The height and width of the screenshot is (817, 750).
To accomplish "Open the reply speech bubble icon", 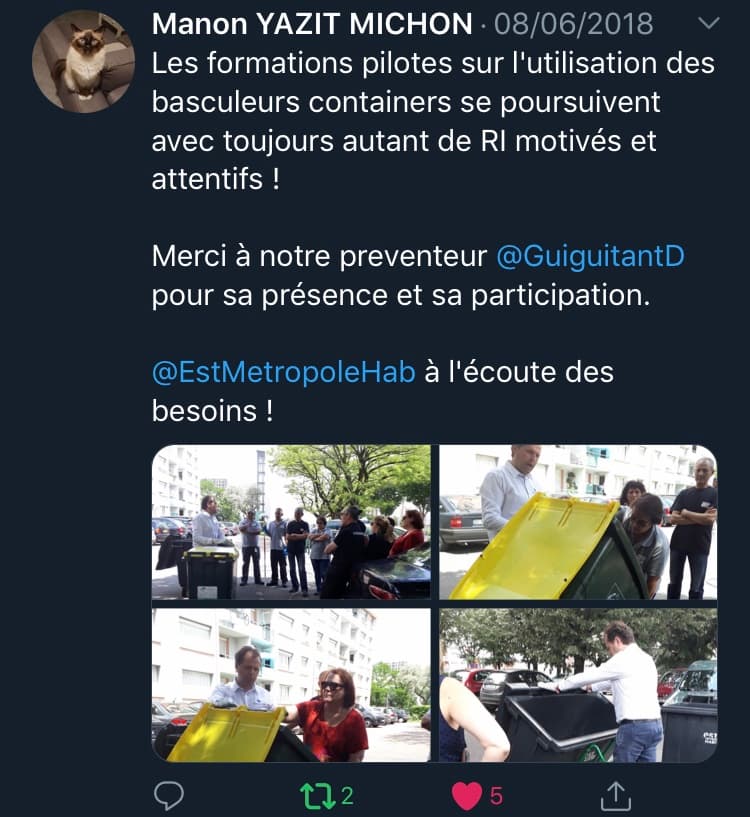I will point(169,796).
